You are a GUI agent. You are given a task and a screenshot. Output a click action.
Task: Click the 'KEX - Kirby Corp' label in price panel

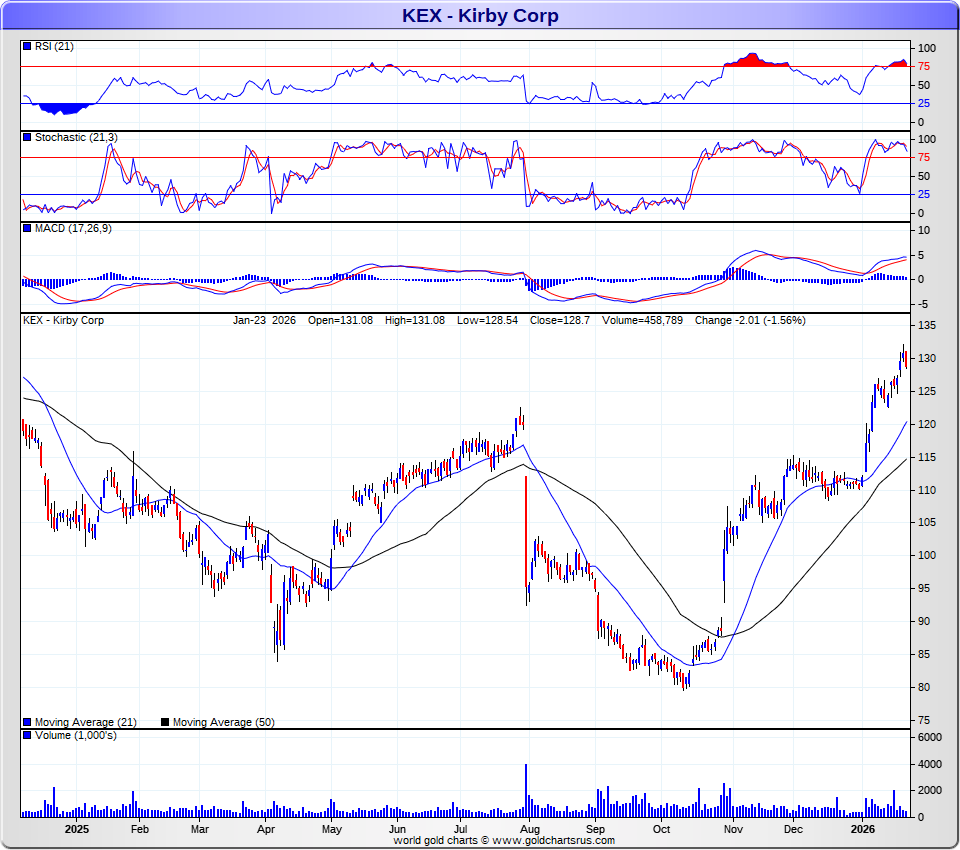click(x=64, y=320)
